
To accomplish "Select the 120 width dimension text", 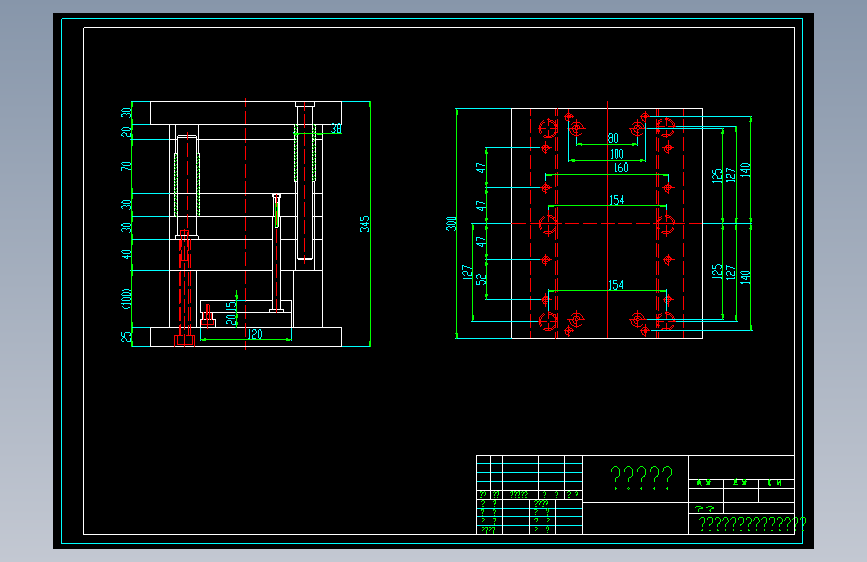I will tap(254, 334).
